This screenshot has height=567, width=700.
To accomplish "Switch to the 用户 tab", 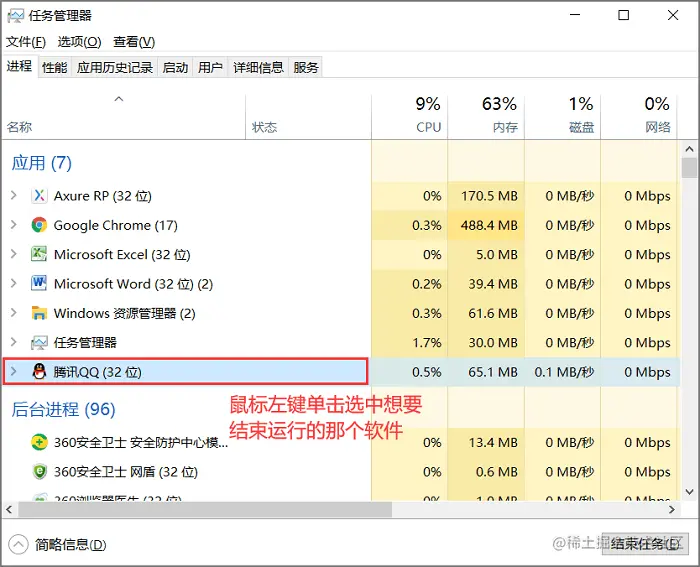I will [210, 67].
